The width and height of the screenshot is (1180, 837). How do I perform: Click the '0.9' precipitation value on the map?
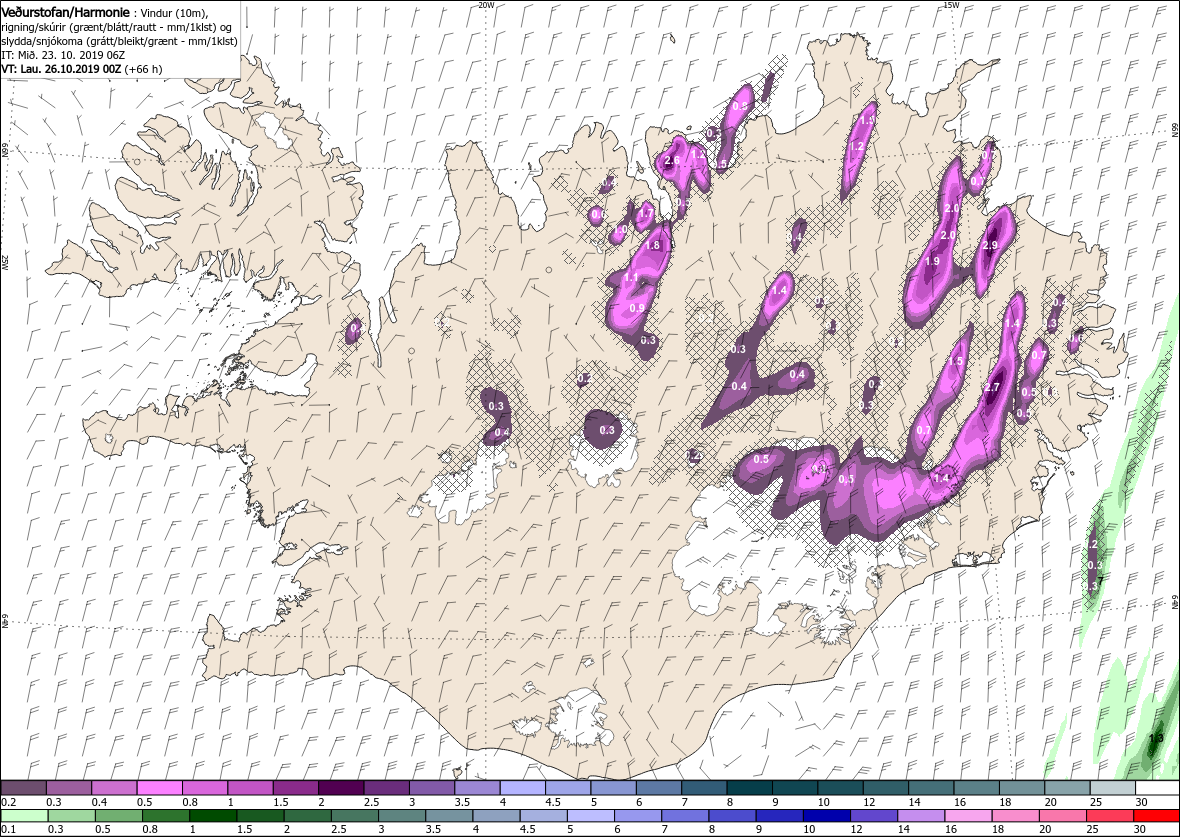tap(637, 308)
